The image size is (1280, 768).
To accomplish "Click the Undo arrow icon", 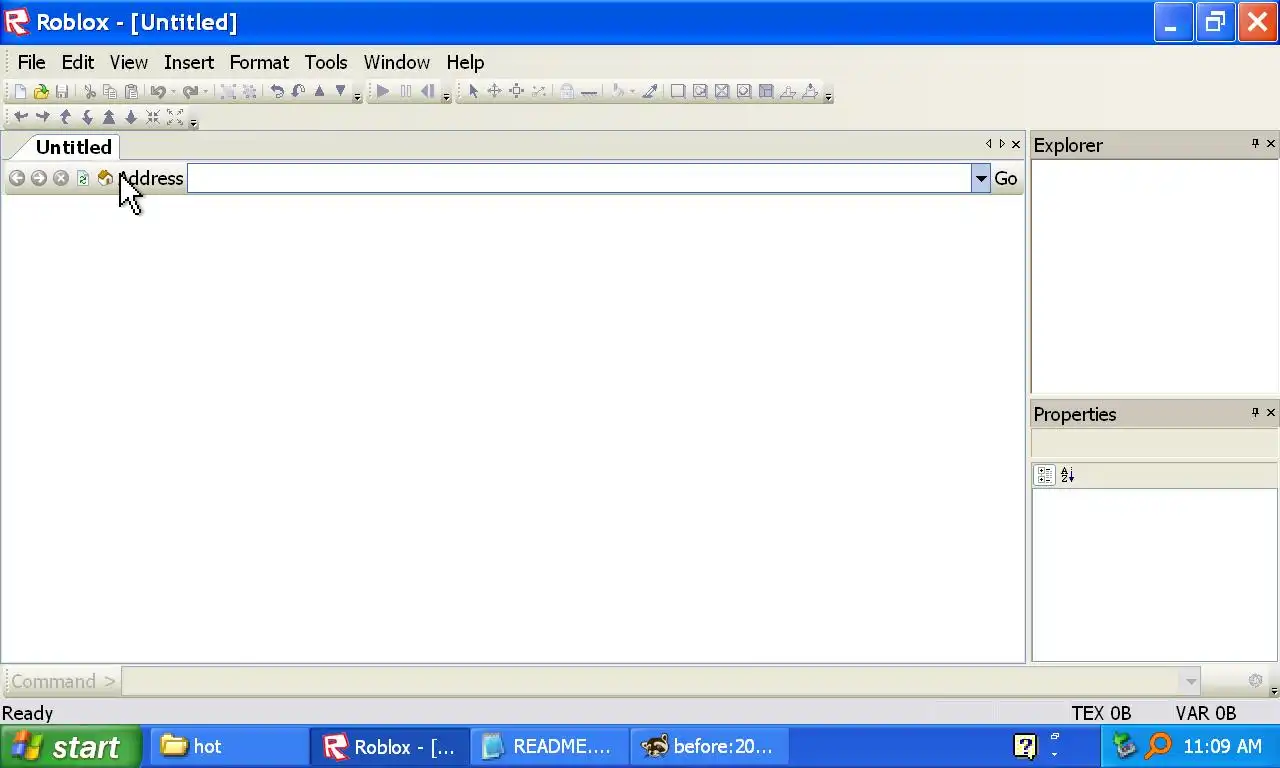I will tap(157, 91).
